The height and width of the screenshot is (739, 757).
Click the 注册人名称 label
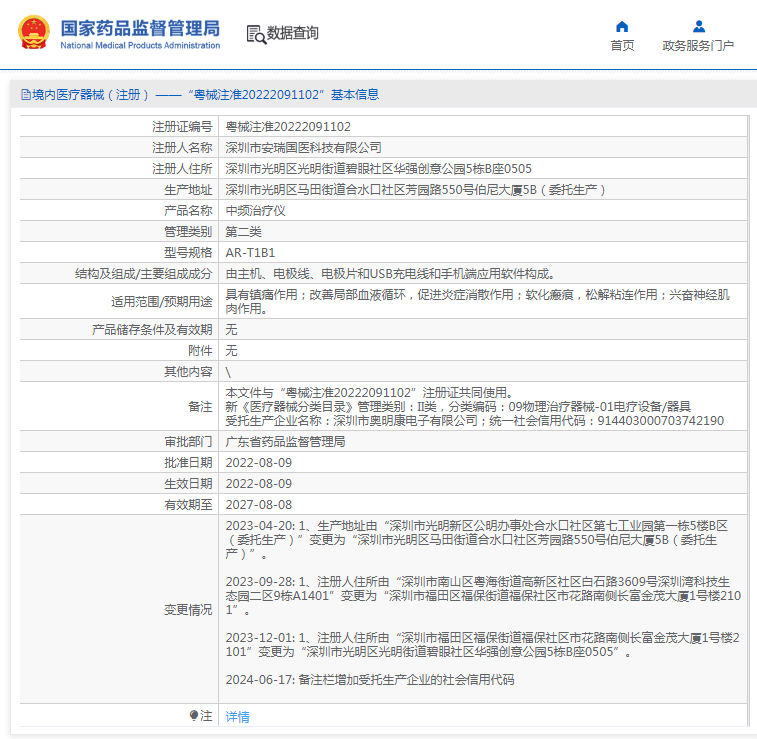pos(182,148)
